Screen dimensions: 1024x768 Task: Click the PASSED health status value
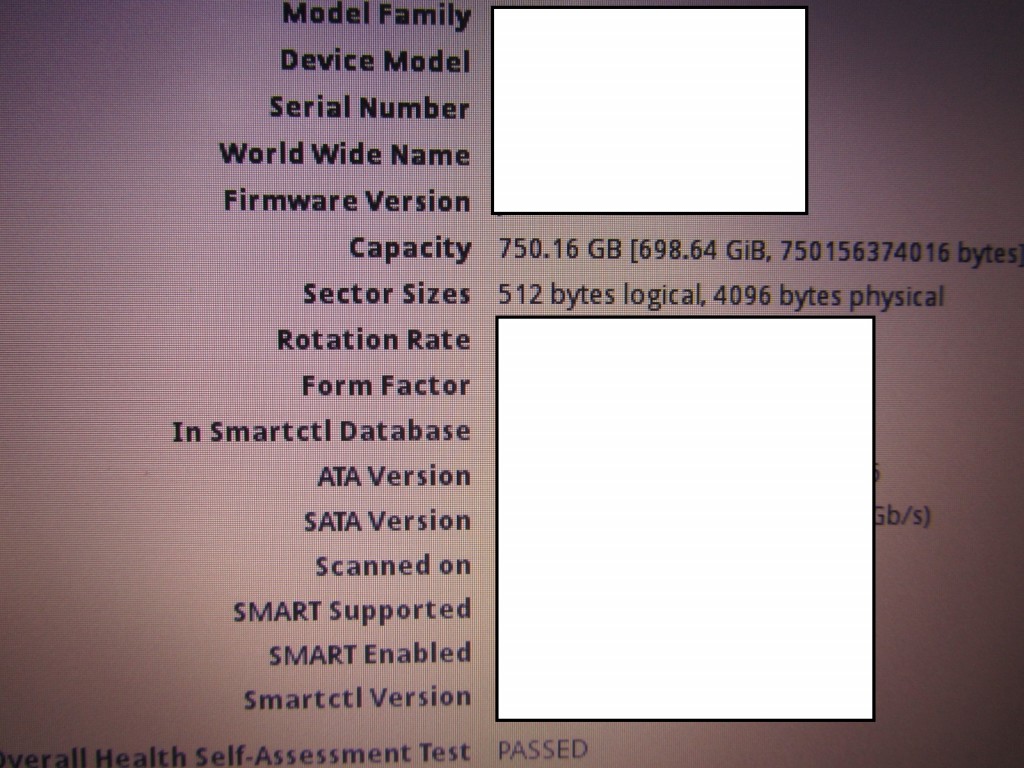click(x=543, y=749)
